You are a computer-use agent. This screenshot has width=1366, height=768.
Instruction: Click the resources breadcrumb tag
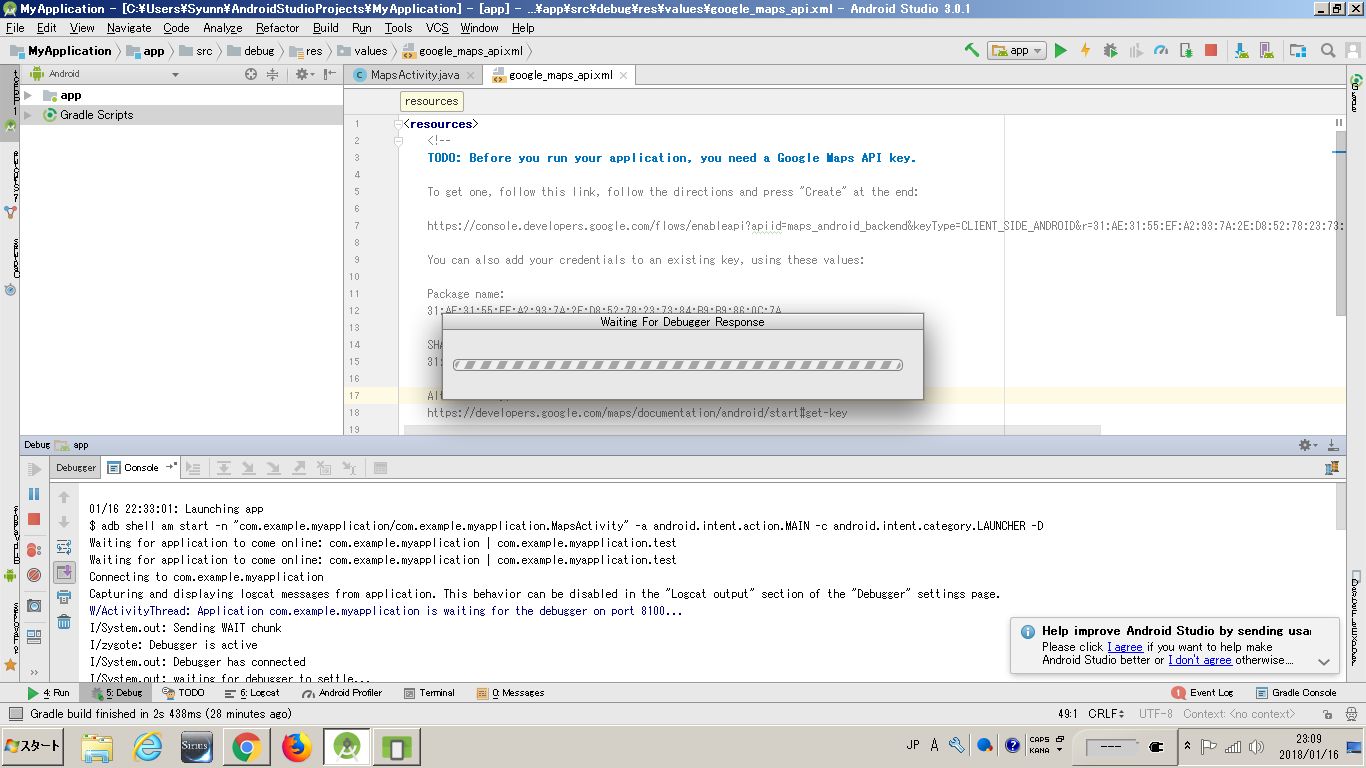point(432,101)
